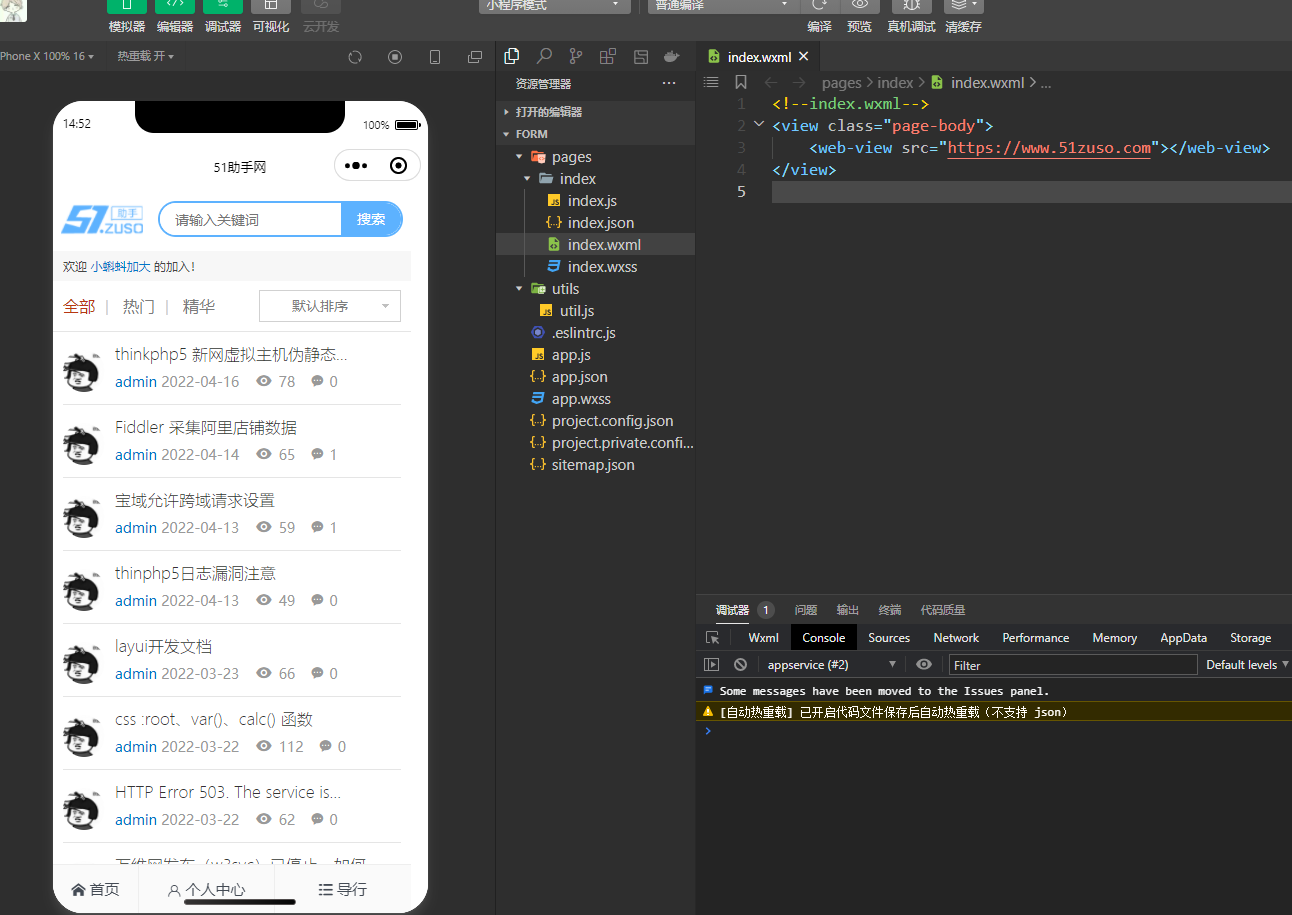Show the console sidebar icon

(x=711, y=664)
